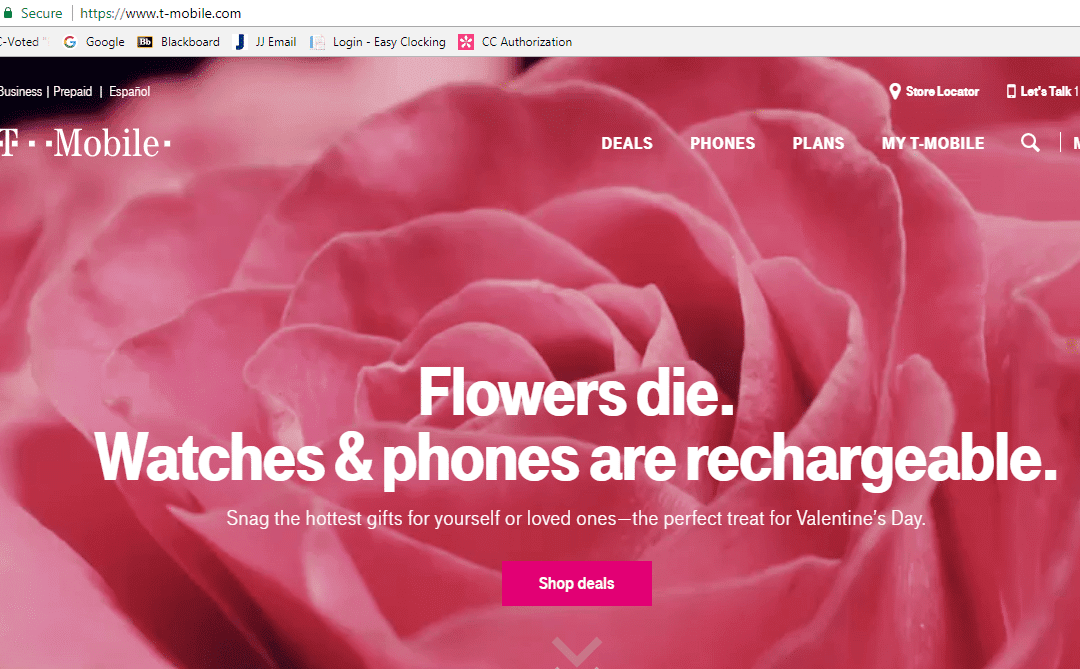Select the Google bookmark icon
Viewport: 1080px width, 669px height.
[69, 42]
